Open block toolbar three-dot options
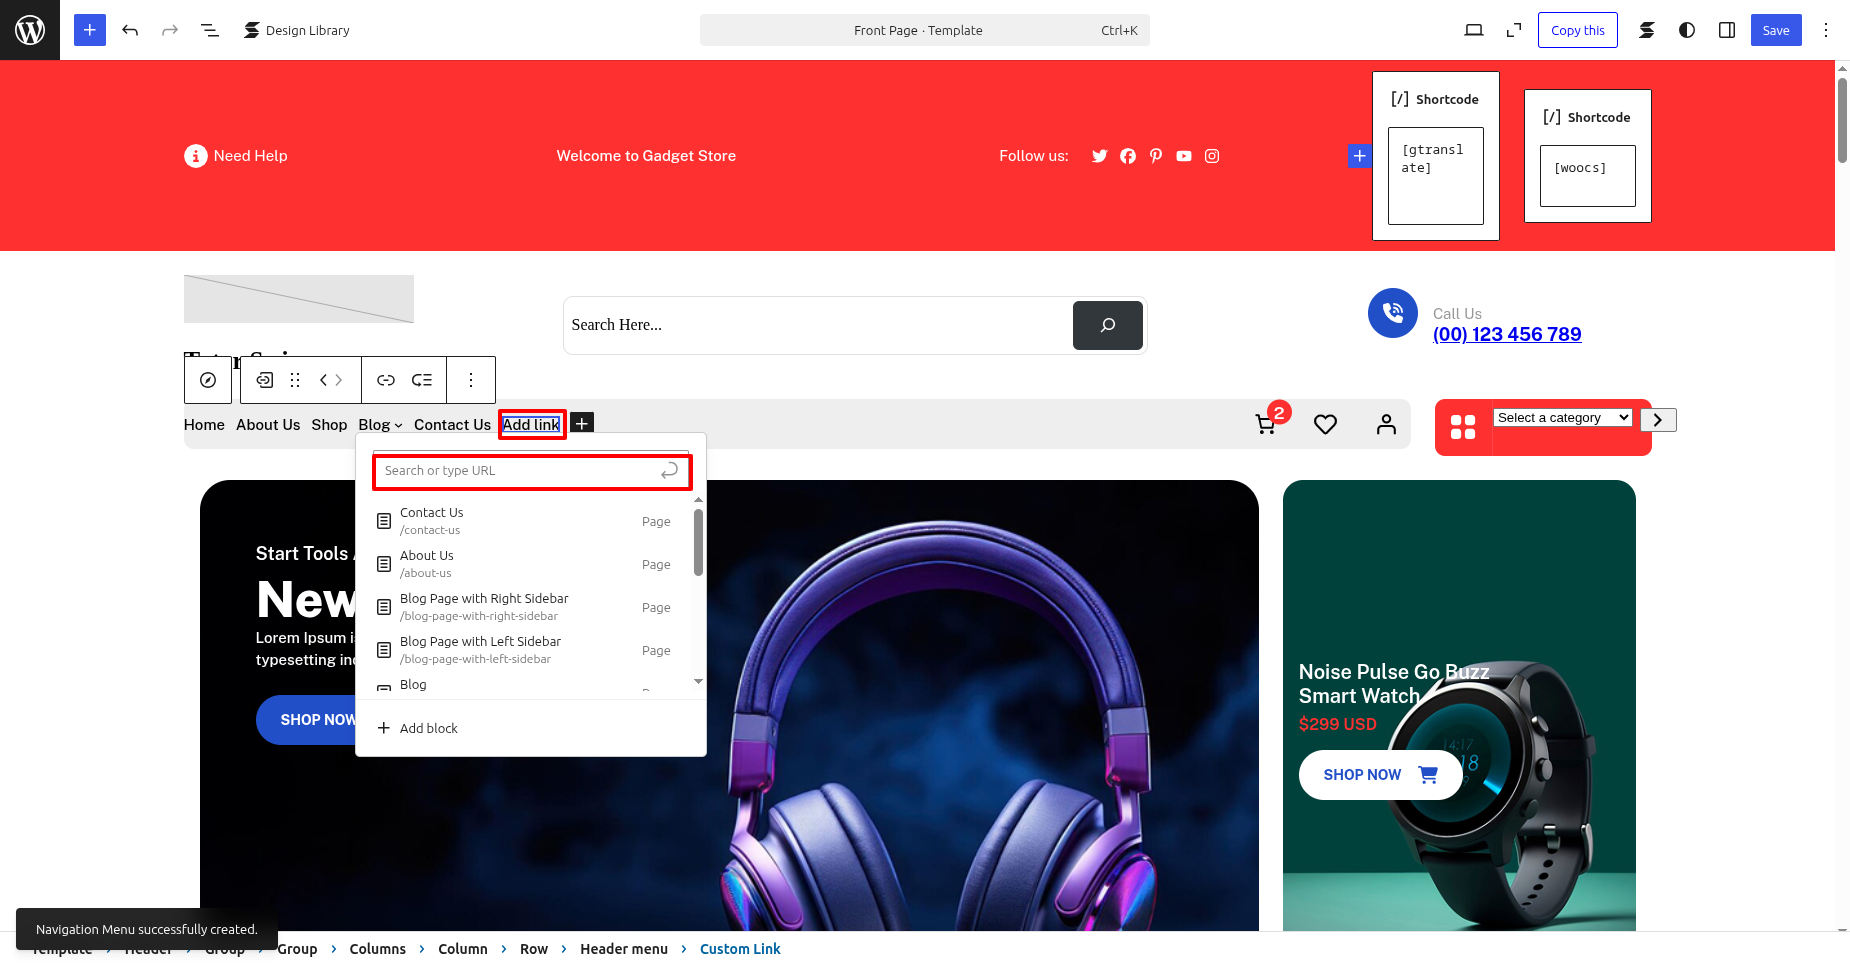This screenshot has height=966, width=1850. 471,380
